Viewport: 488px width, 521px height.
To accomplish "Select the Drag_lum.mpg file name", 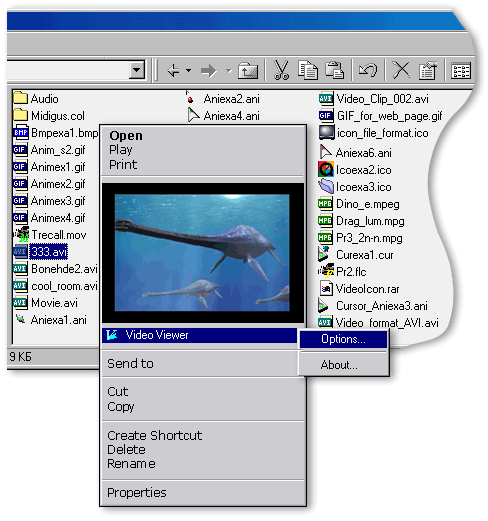I will point(370,221).
